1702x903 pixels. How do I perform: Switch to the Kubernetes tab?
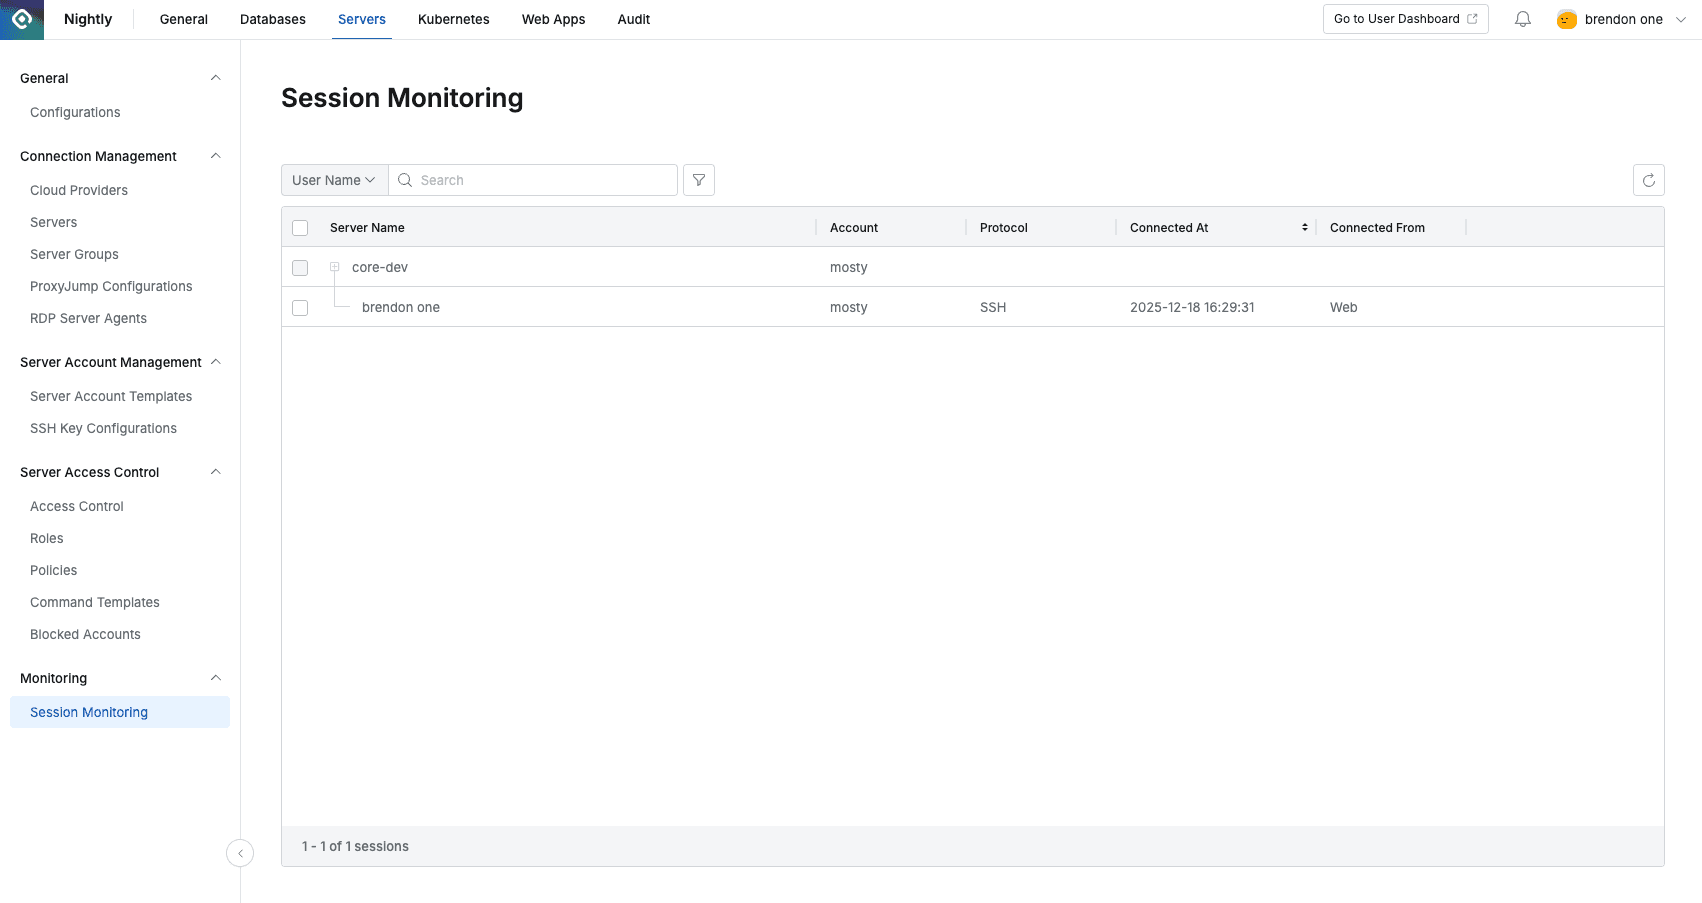click(453, 19)
